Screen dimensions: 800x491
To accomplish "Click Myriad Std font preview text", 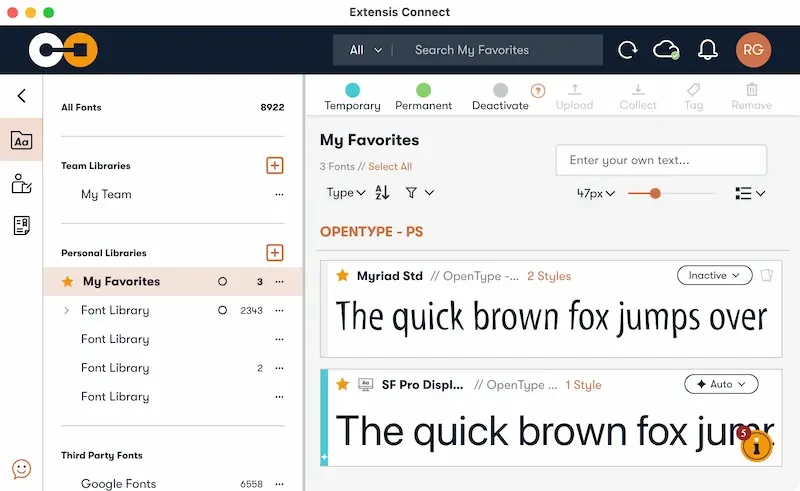I will click(x=551, y=317).
